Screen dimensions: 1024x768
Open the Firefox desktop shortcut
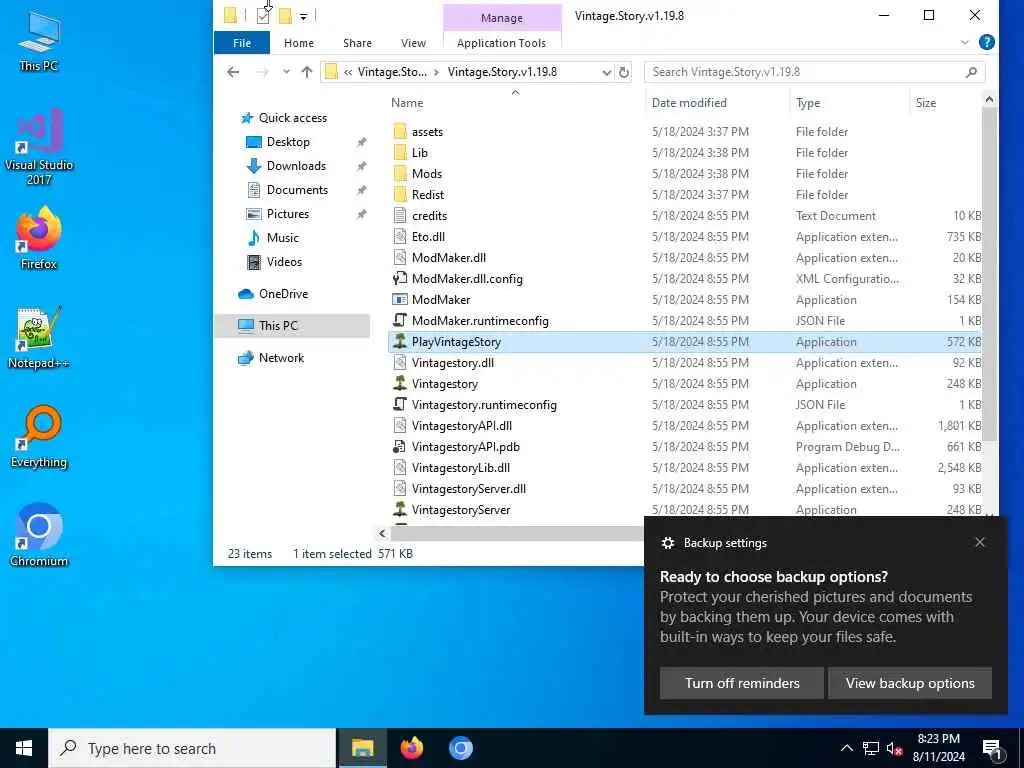click(39, 238)
